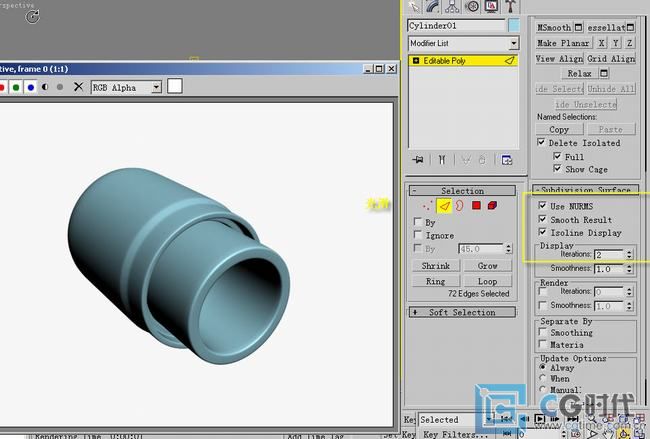Image resolution: width=650 pixels, height=439 pixels.
Task: Enable Render Iterations checkbox
Action: [x=542, y=292]
